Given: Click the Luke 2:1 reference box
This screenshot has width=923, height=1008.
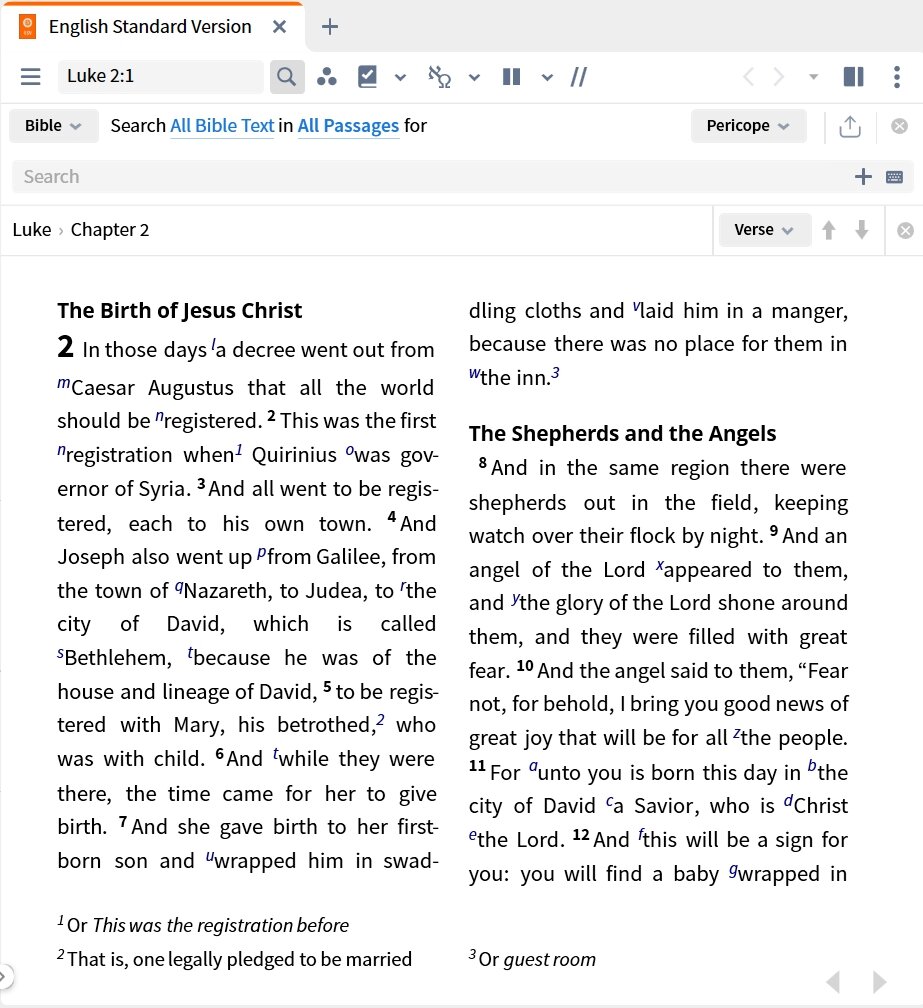Looking at the screenshot, I should [161, 76].
